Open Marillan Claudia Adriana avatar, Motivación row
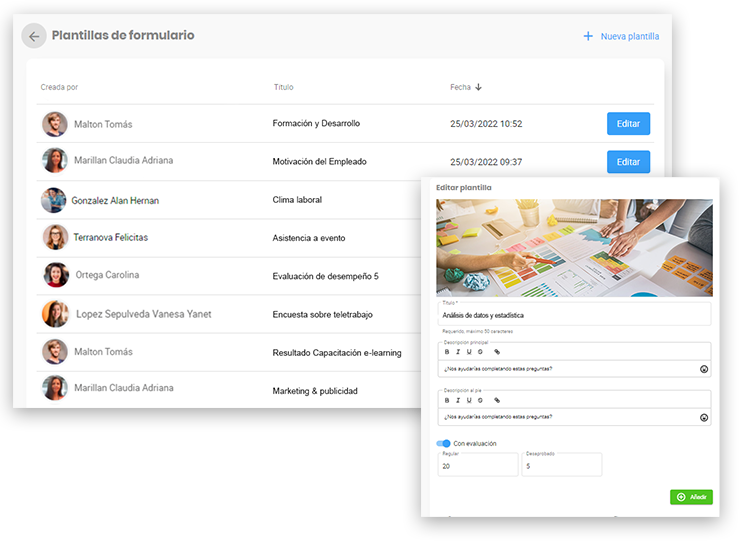 55,160
